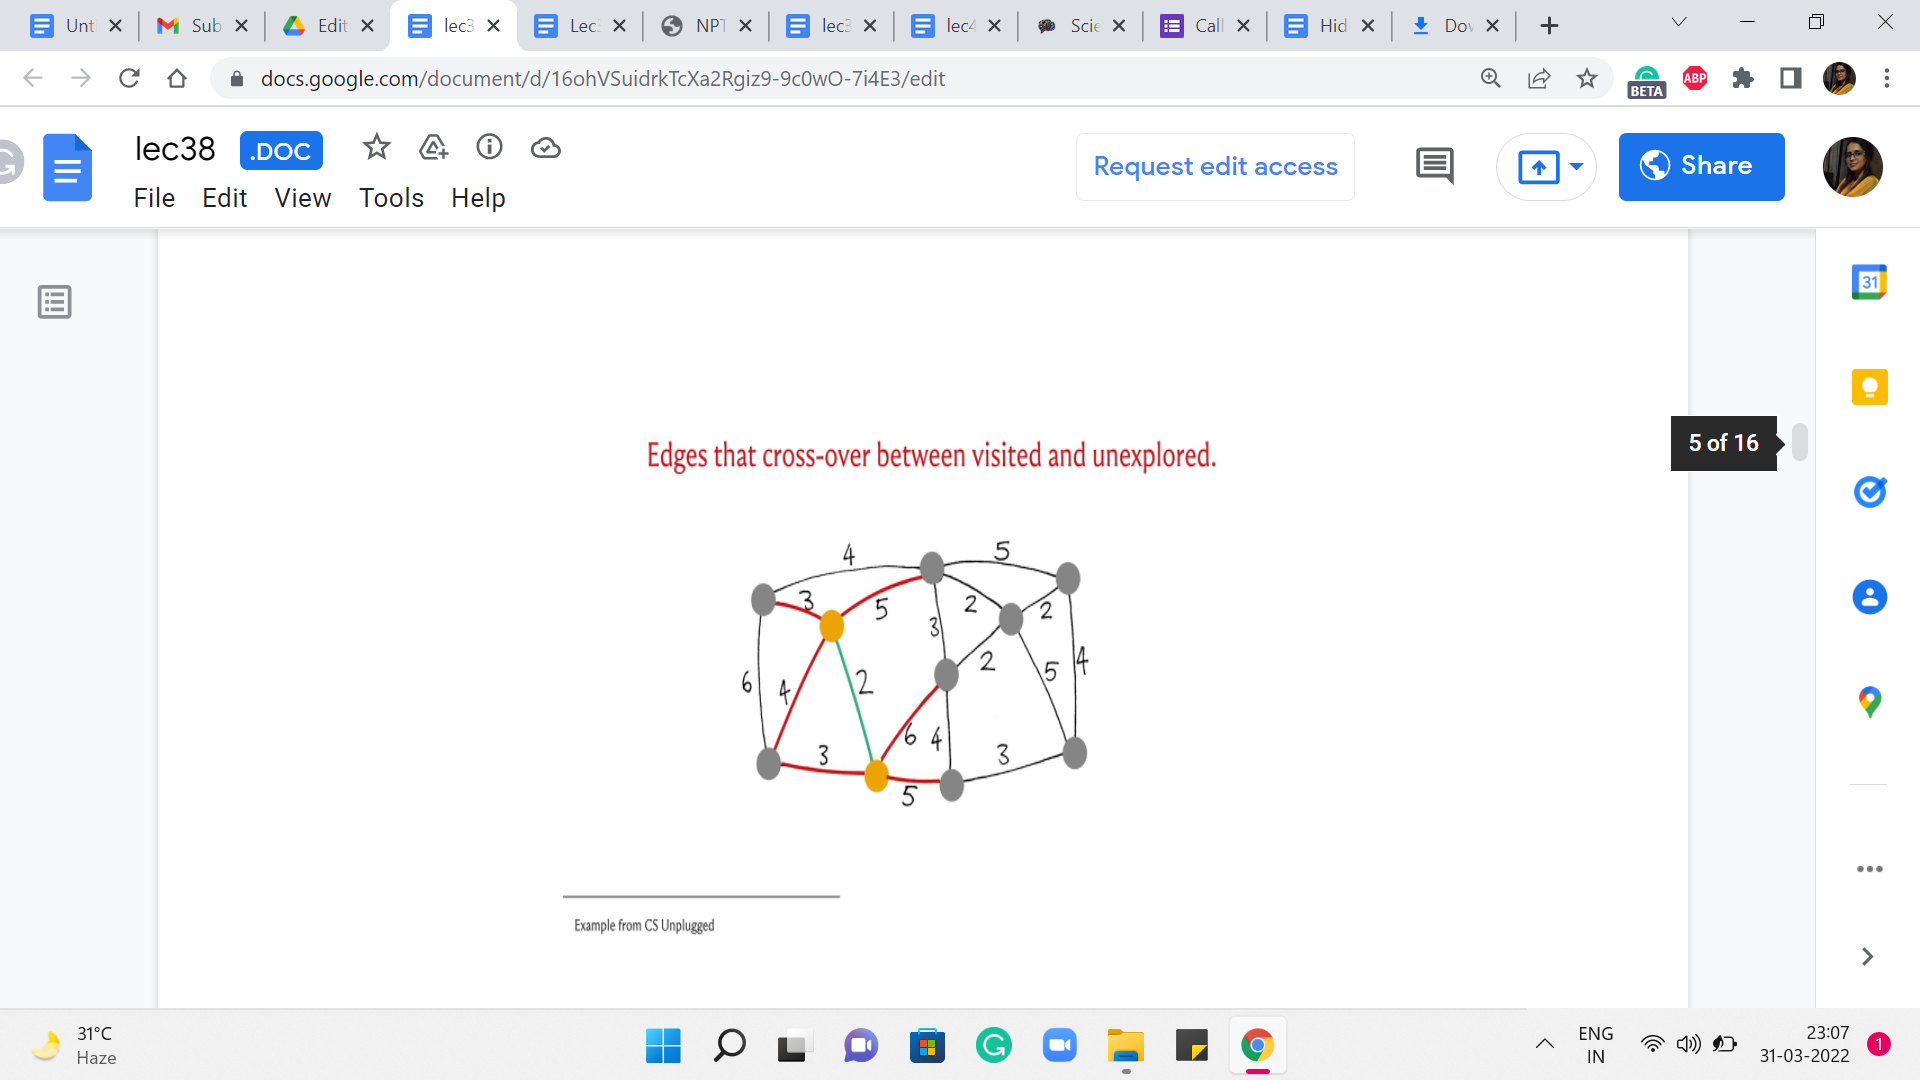Click the blue Share button
This screenshot has width=1920, height=1080.
click(1701, 166)
